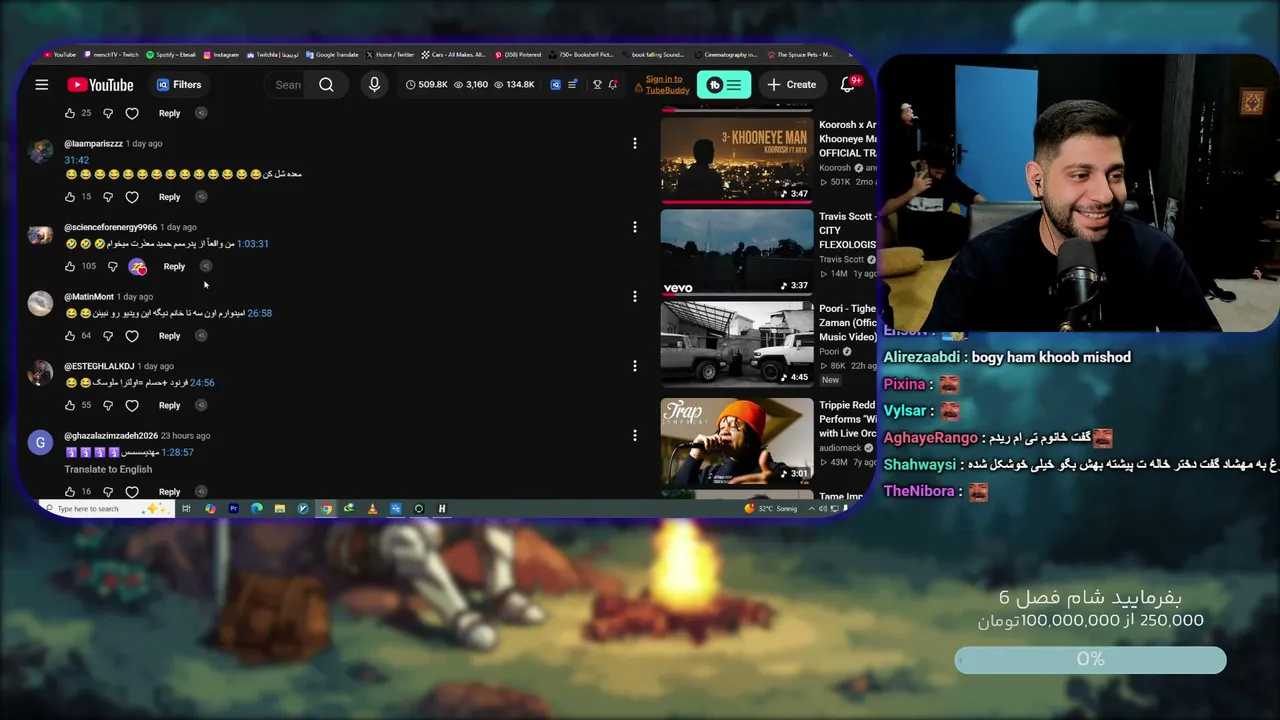This screenshot has width=1280, height=720.
Task: Open the Poori Tighe Zaman video thumbnail
Action: click(x=737, y=344)
